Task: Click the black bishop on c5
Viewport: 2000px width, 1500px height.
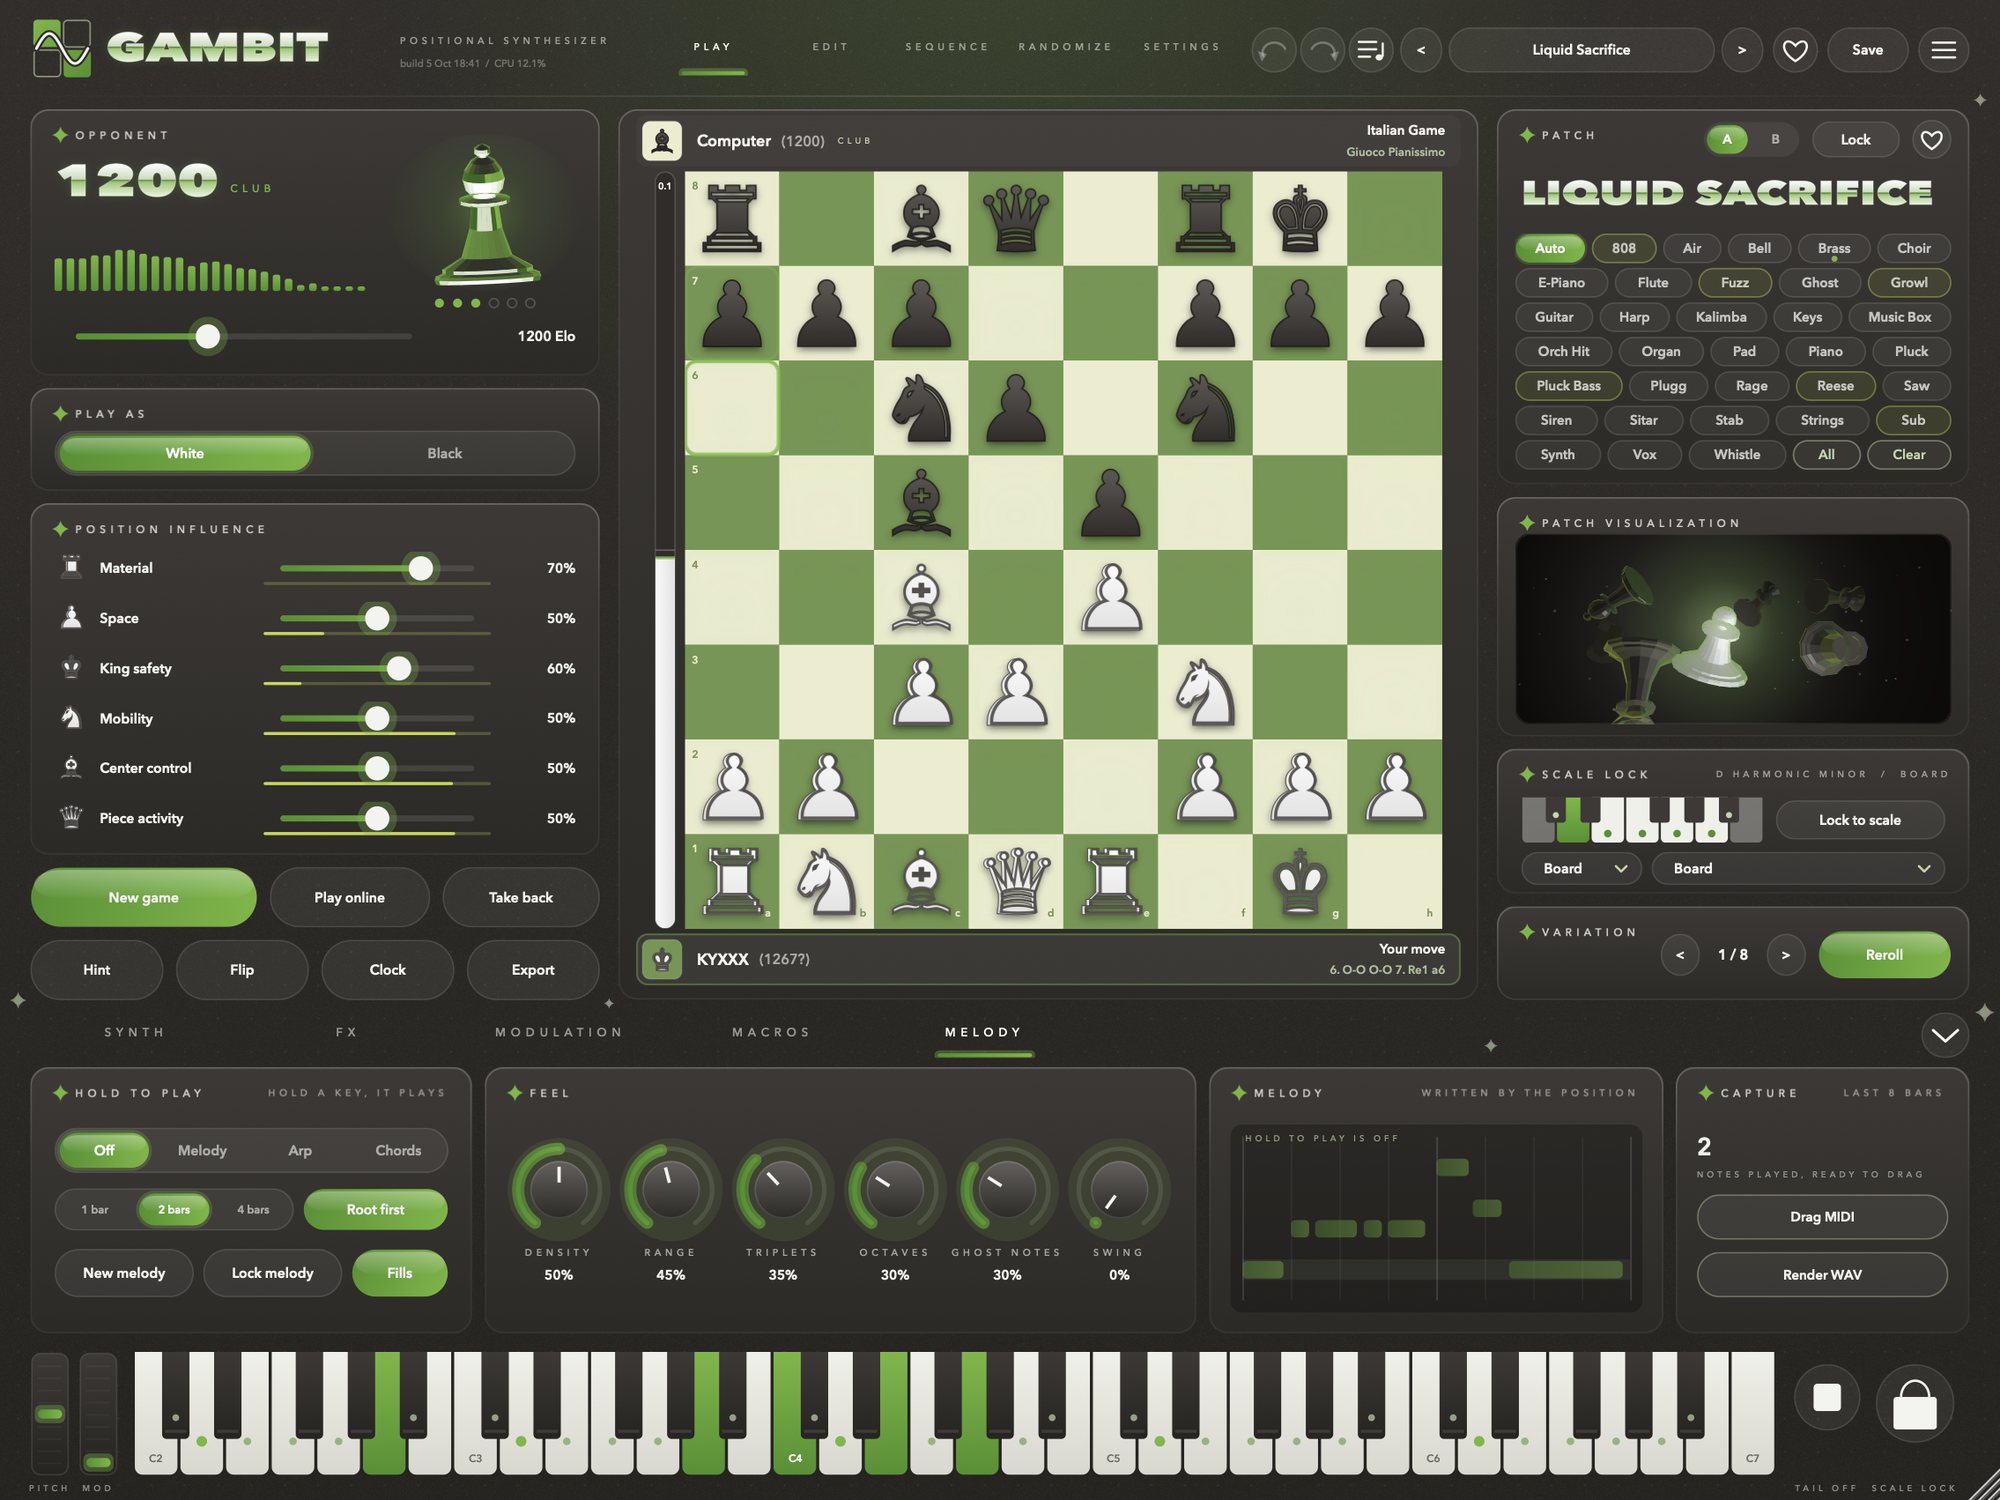Action: point(921,503)
